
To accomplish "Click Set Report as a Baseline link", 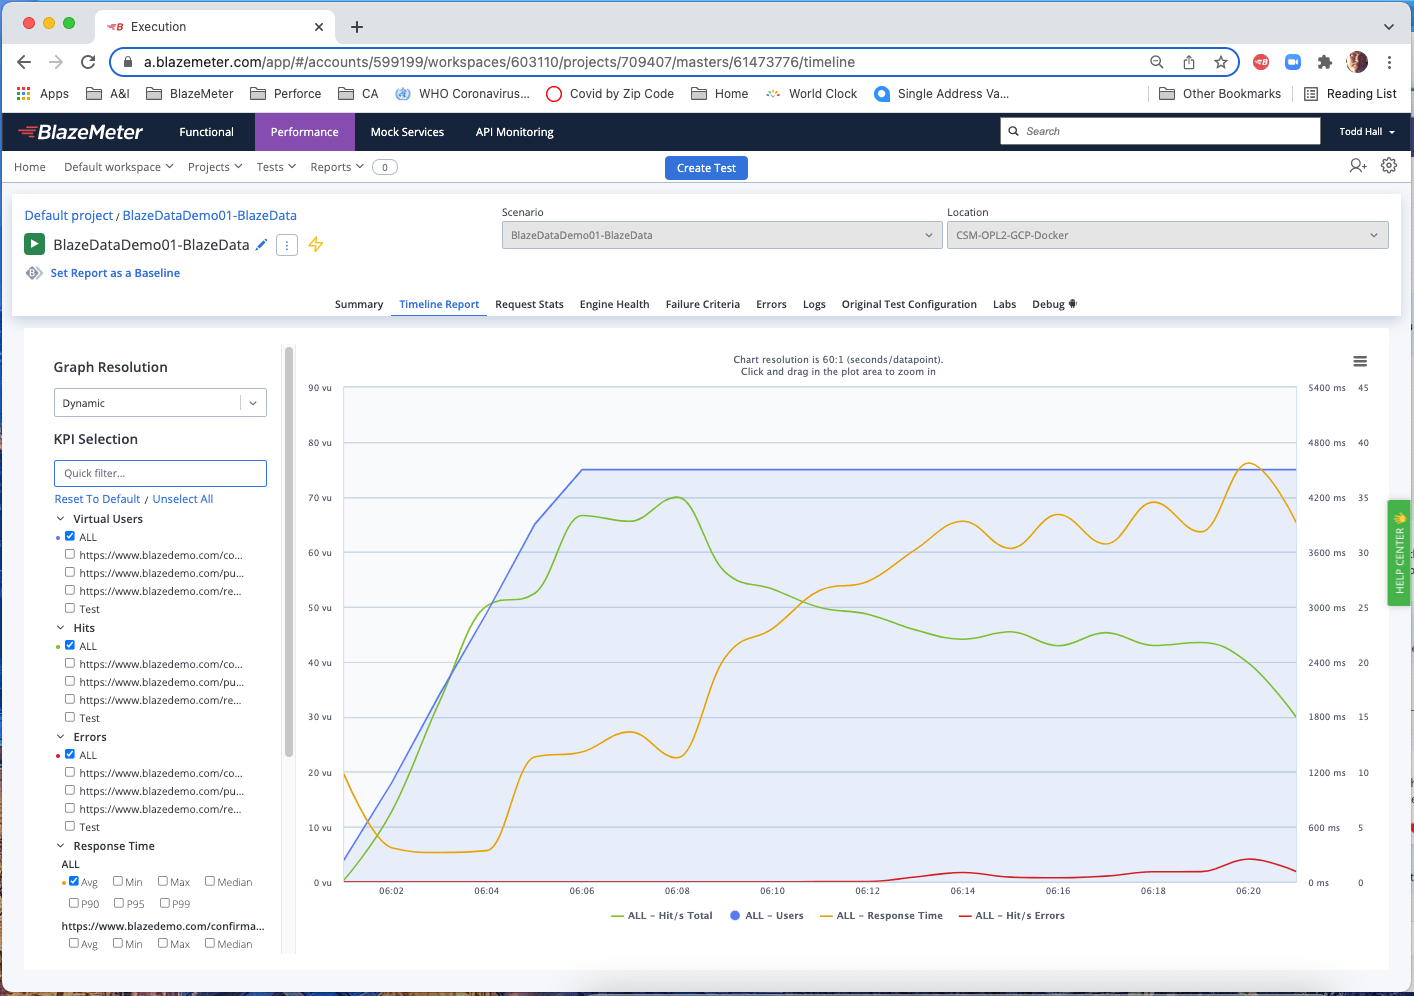I will coord(115,273).
